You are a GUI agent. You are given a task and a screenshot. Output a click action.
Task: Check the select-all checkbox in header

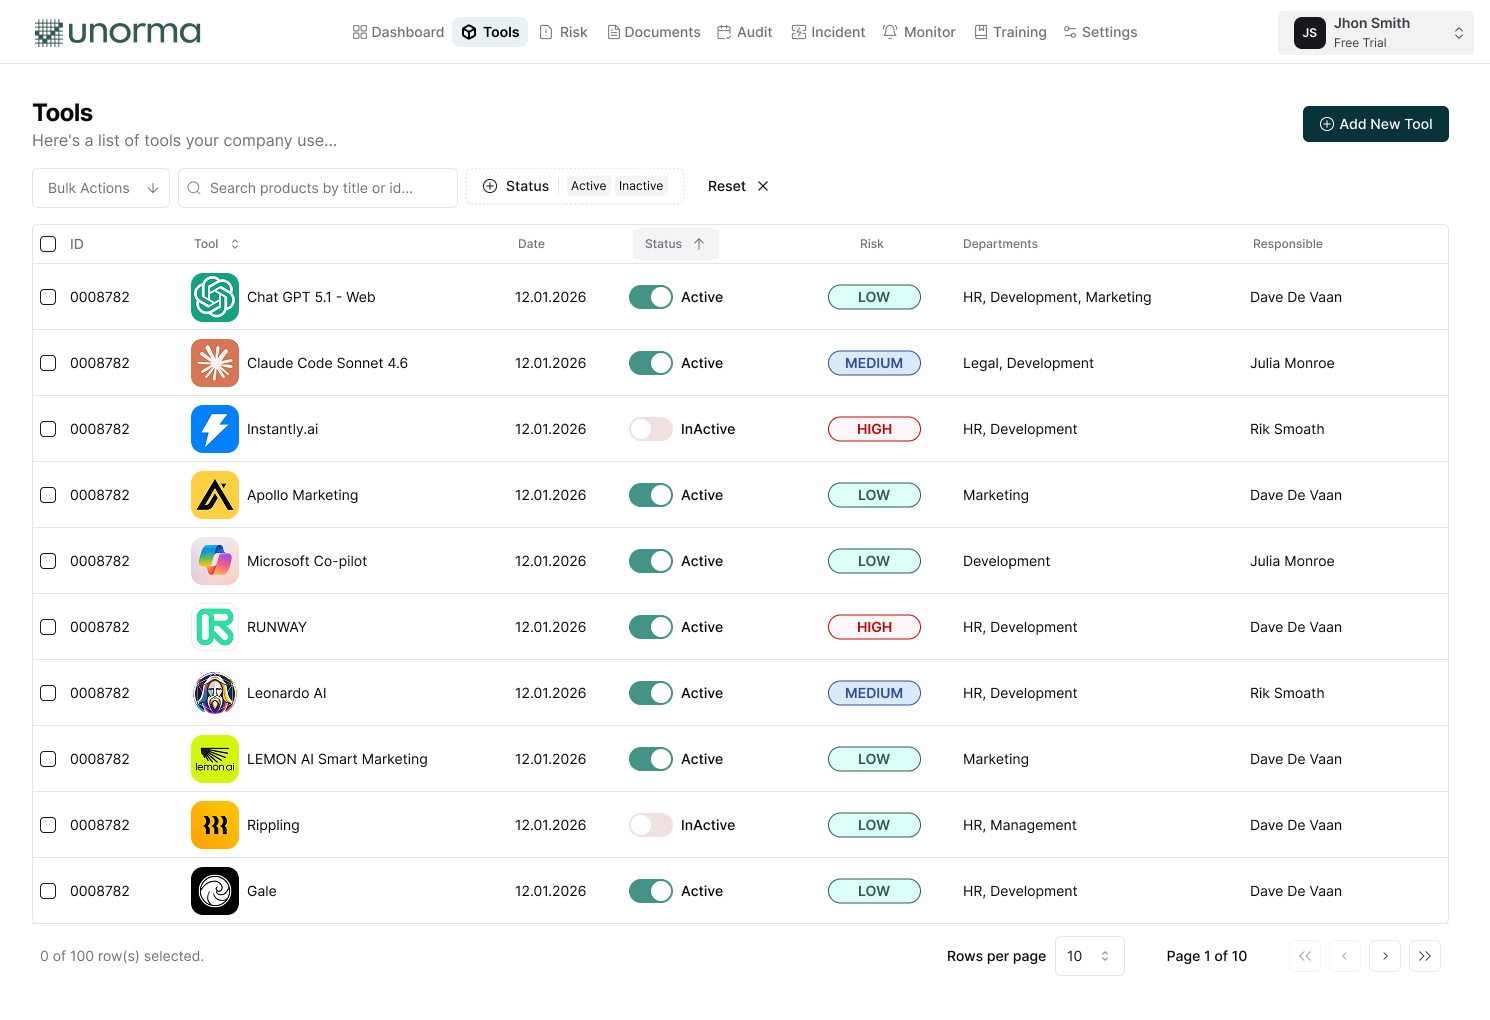(x=48, y=244)
